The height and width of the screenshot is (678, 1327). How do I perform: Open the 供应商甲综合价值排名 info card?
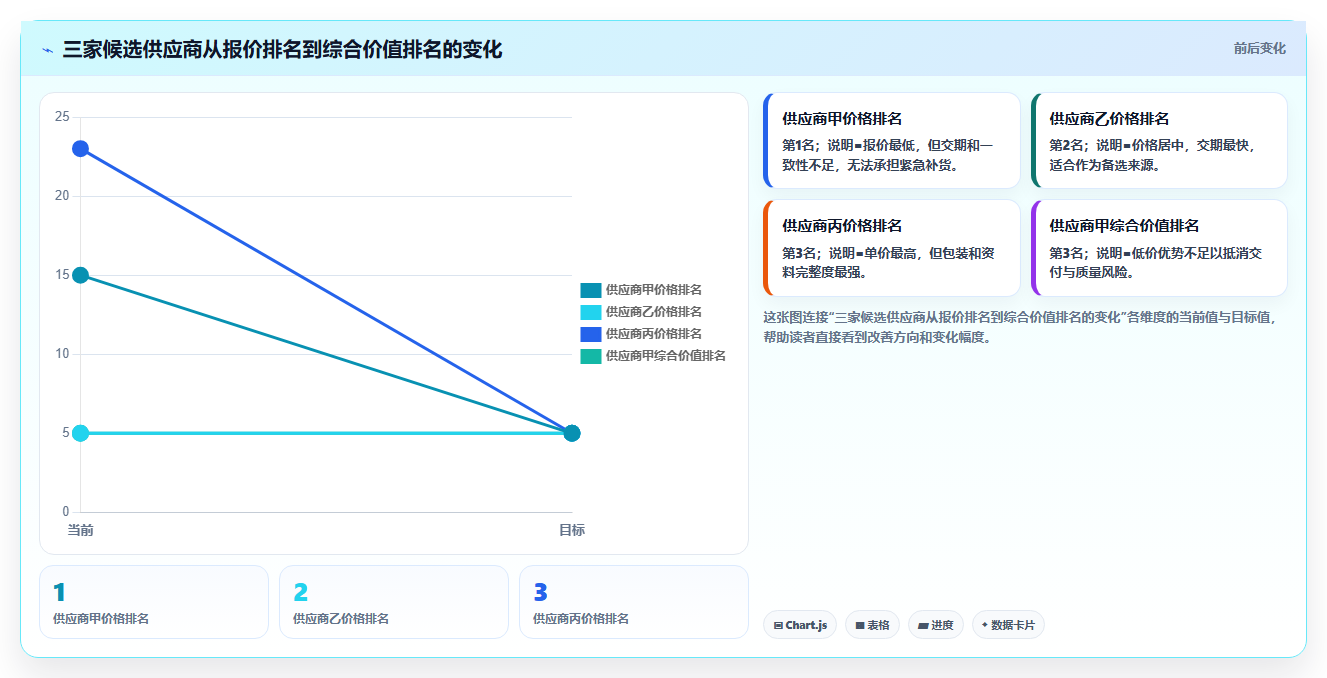(1159, 248)
